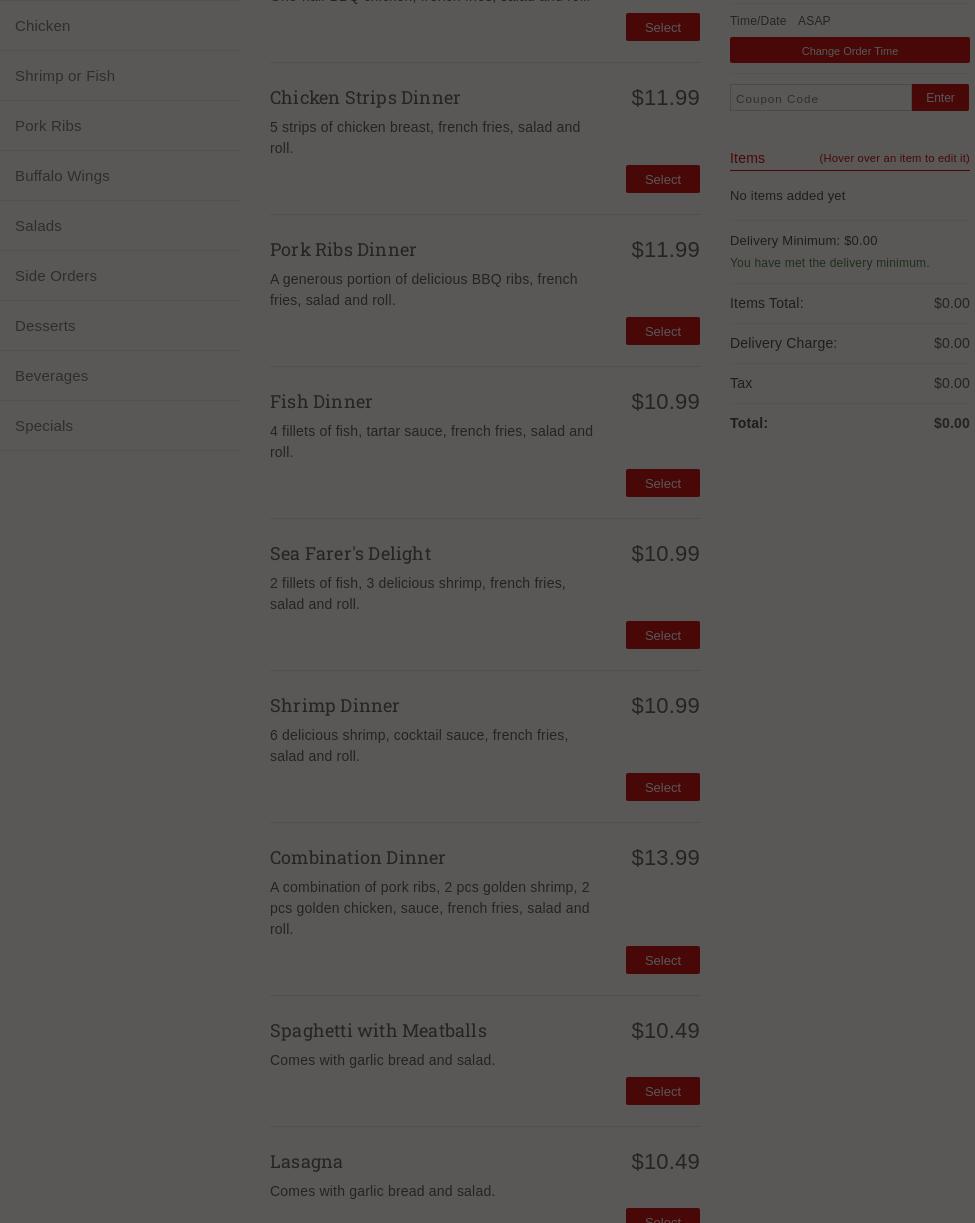
Task: Go to Pork Ribs category
Action: point(48,126)
